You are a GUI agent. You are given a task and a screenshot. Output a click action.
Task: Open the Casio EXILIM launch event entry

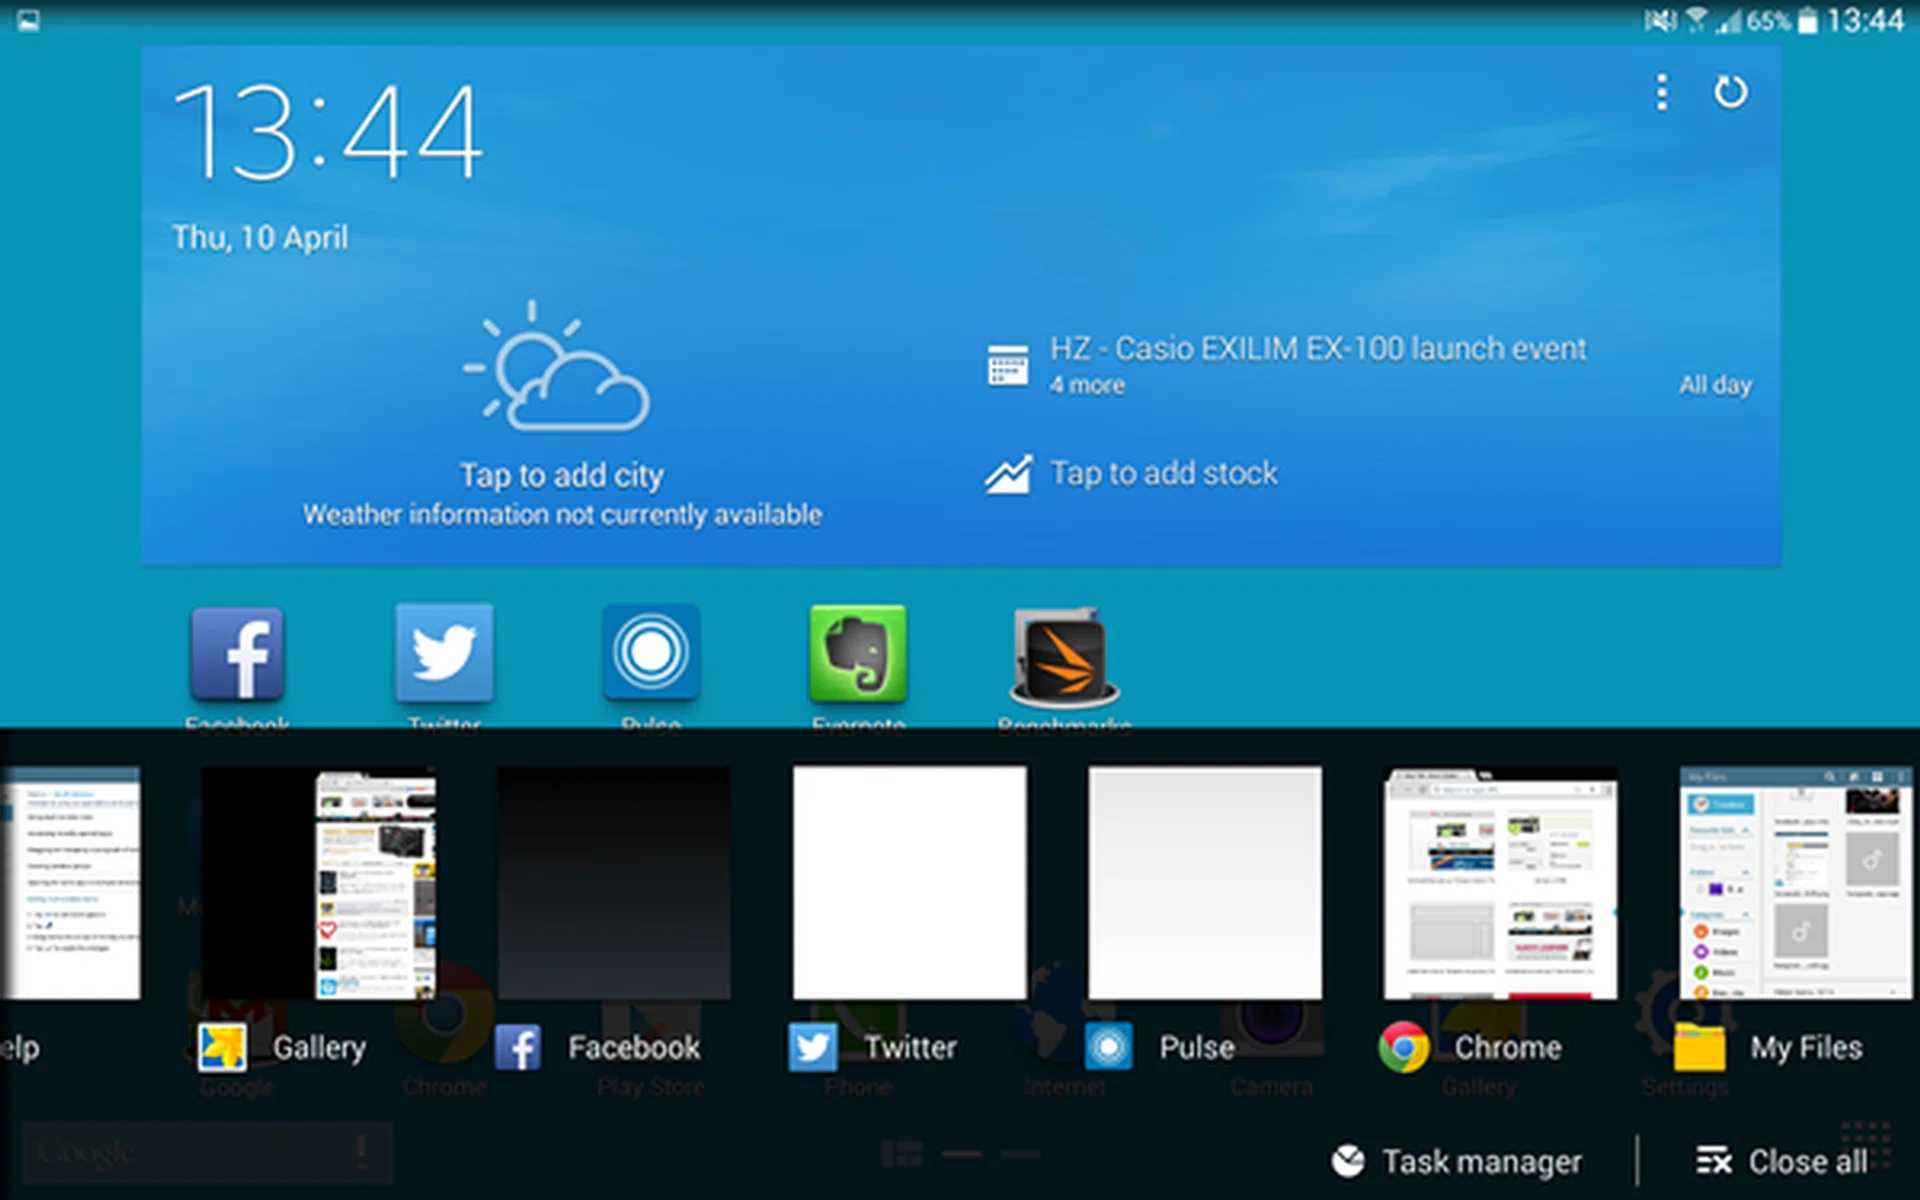click(1317, 349)
